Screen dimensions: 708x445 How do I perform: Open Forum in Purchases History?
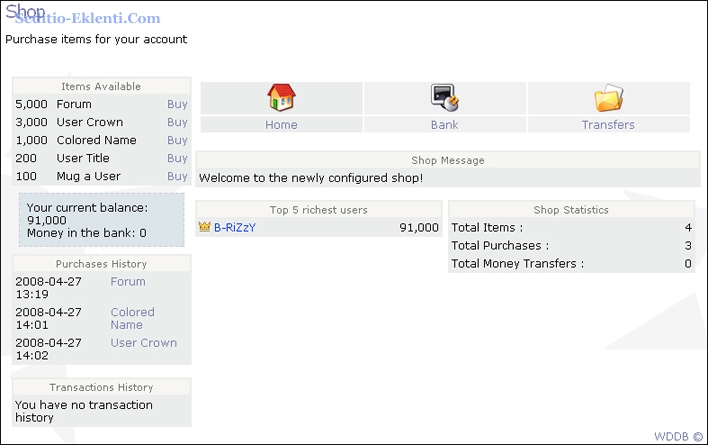tap(128, 282)
